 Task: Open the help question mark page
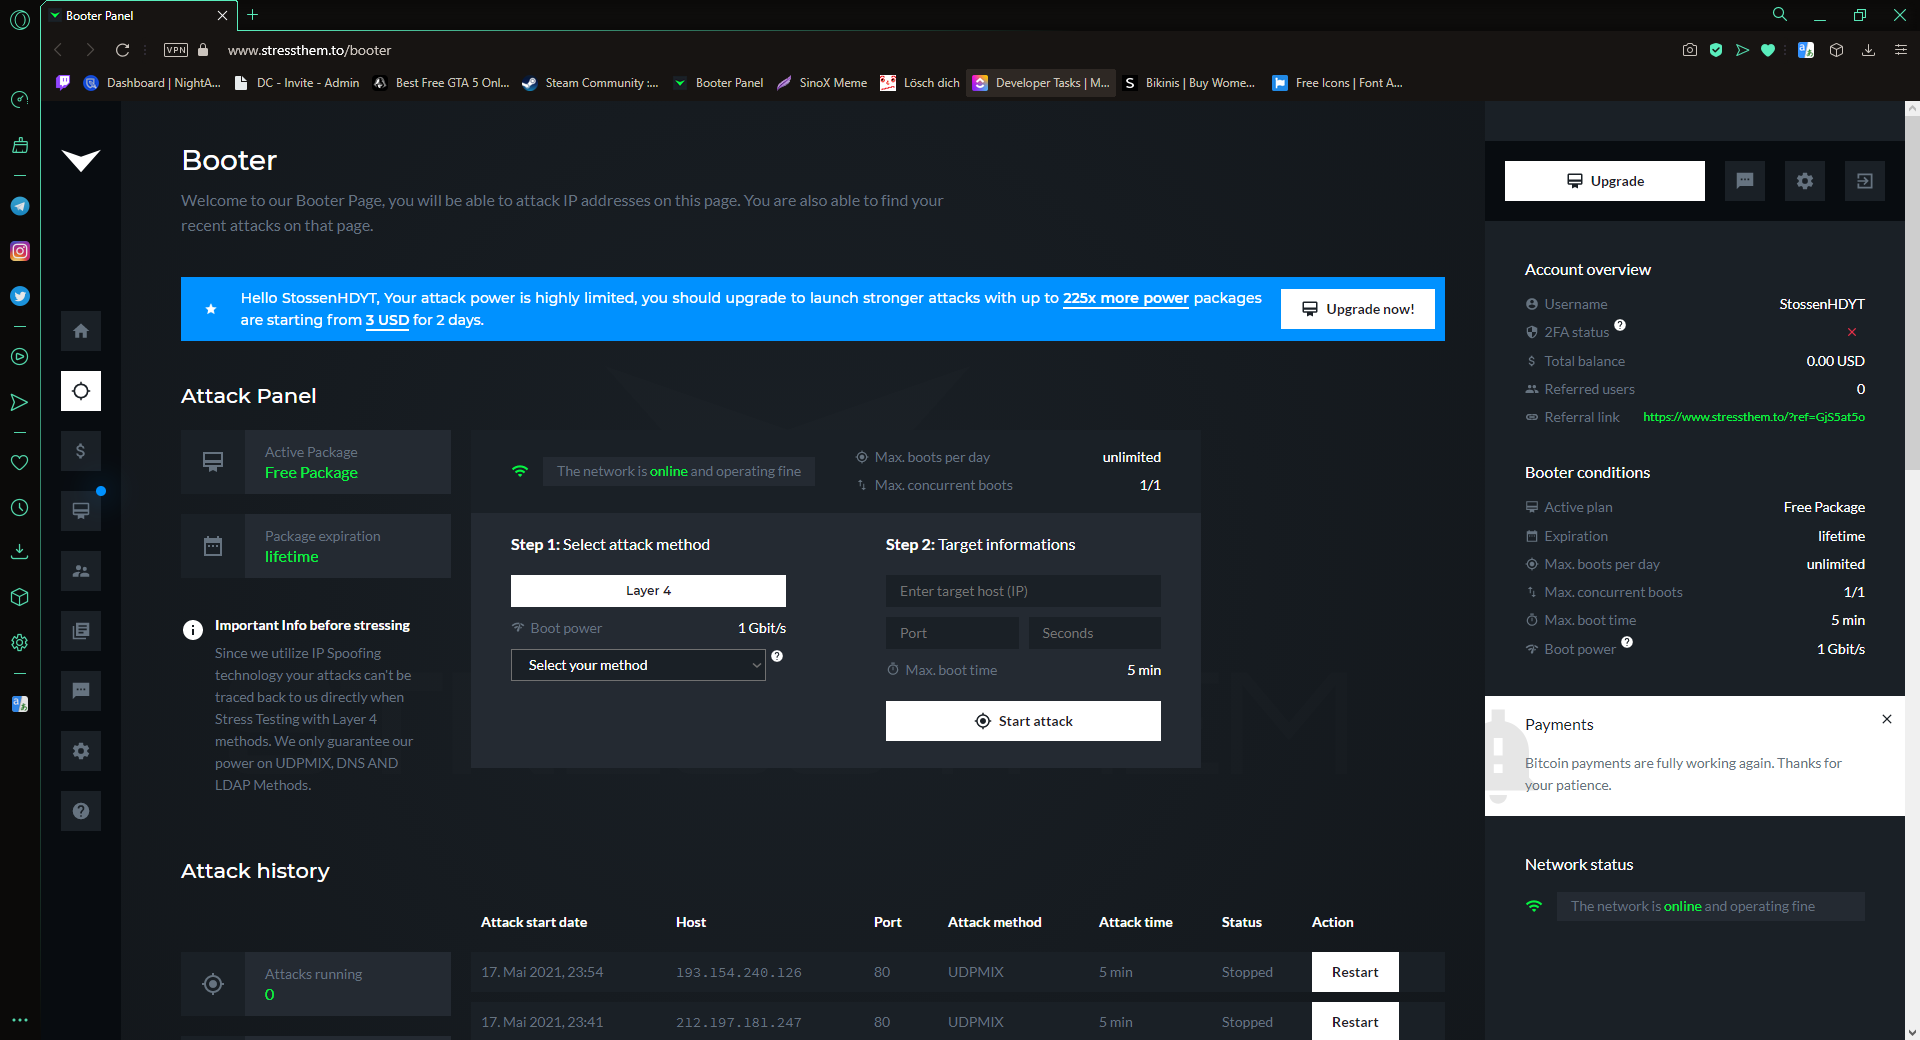[x=81, y=811]
